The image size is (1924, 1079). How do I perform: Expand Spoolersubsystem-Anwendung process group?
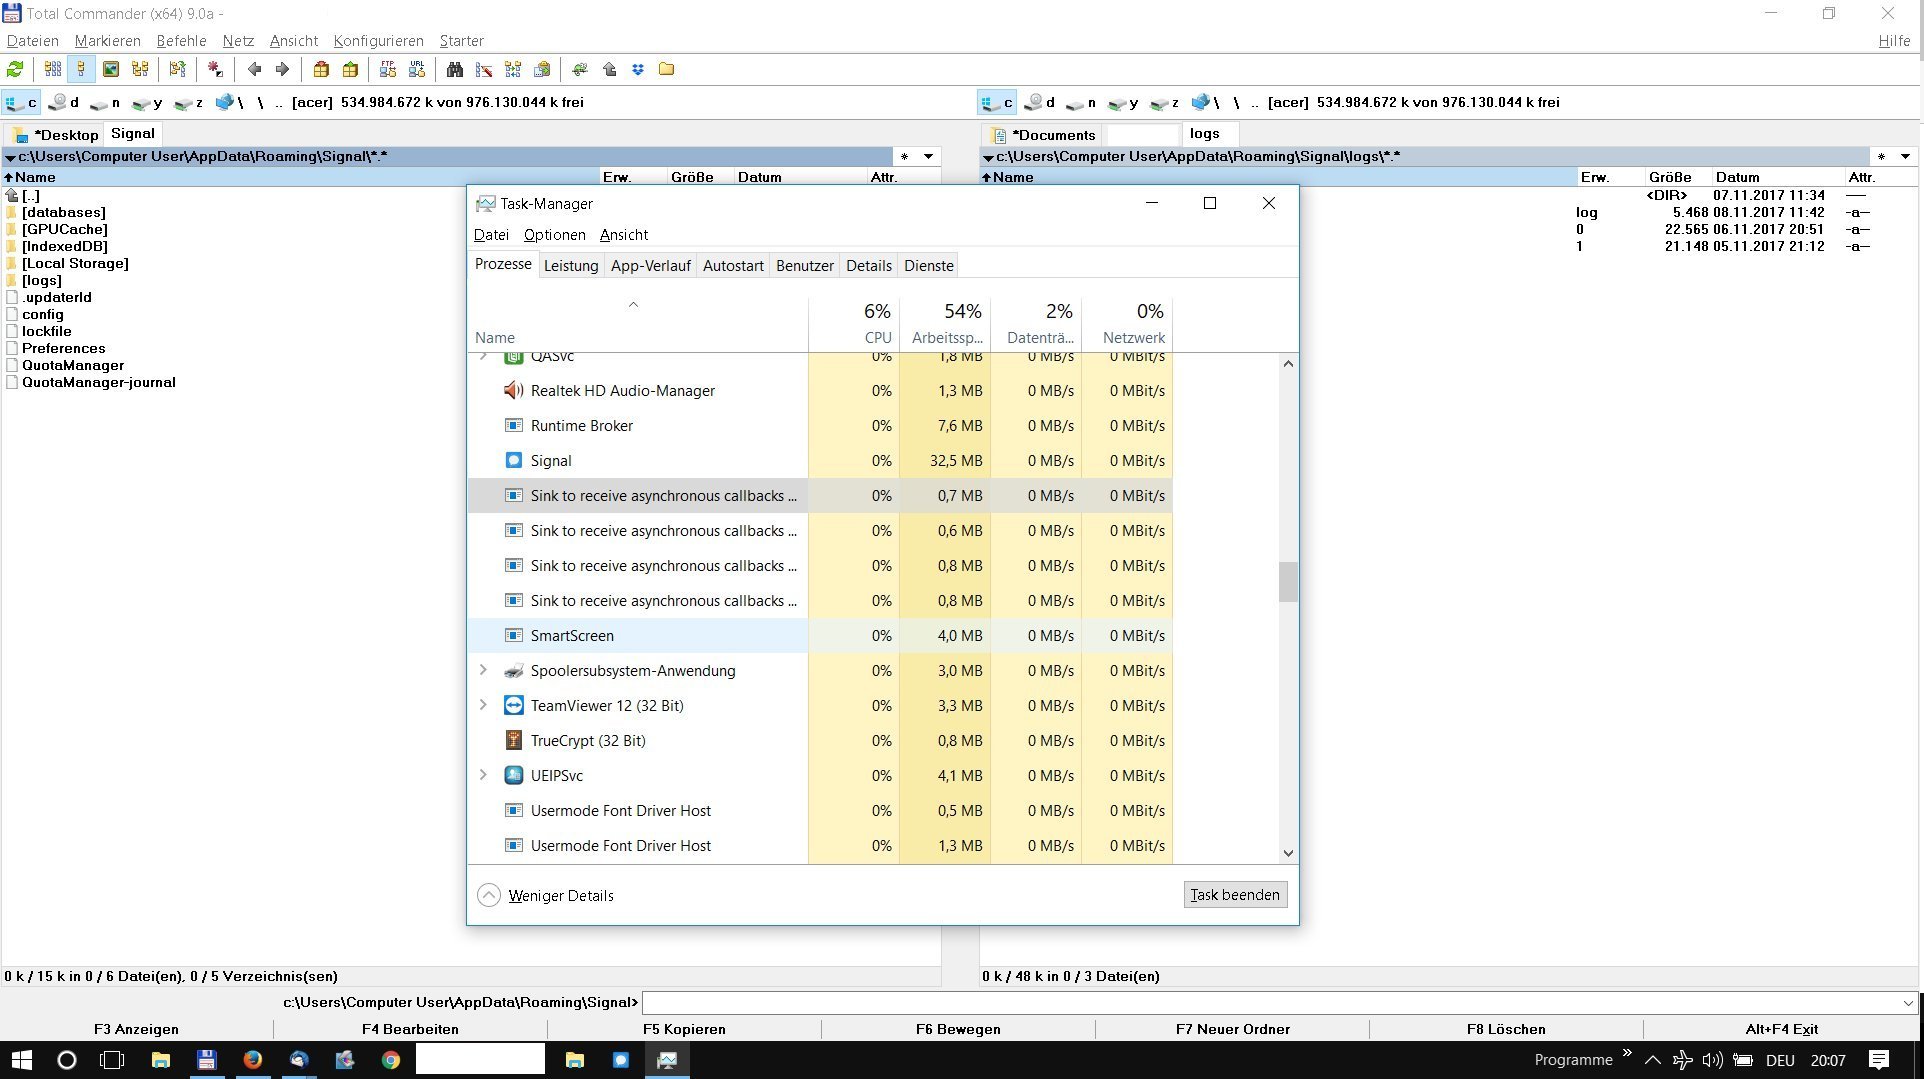483,670
